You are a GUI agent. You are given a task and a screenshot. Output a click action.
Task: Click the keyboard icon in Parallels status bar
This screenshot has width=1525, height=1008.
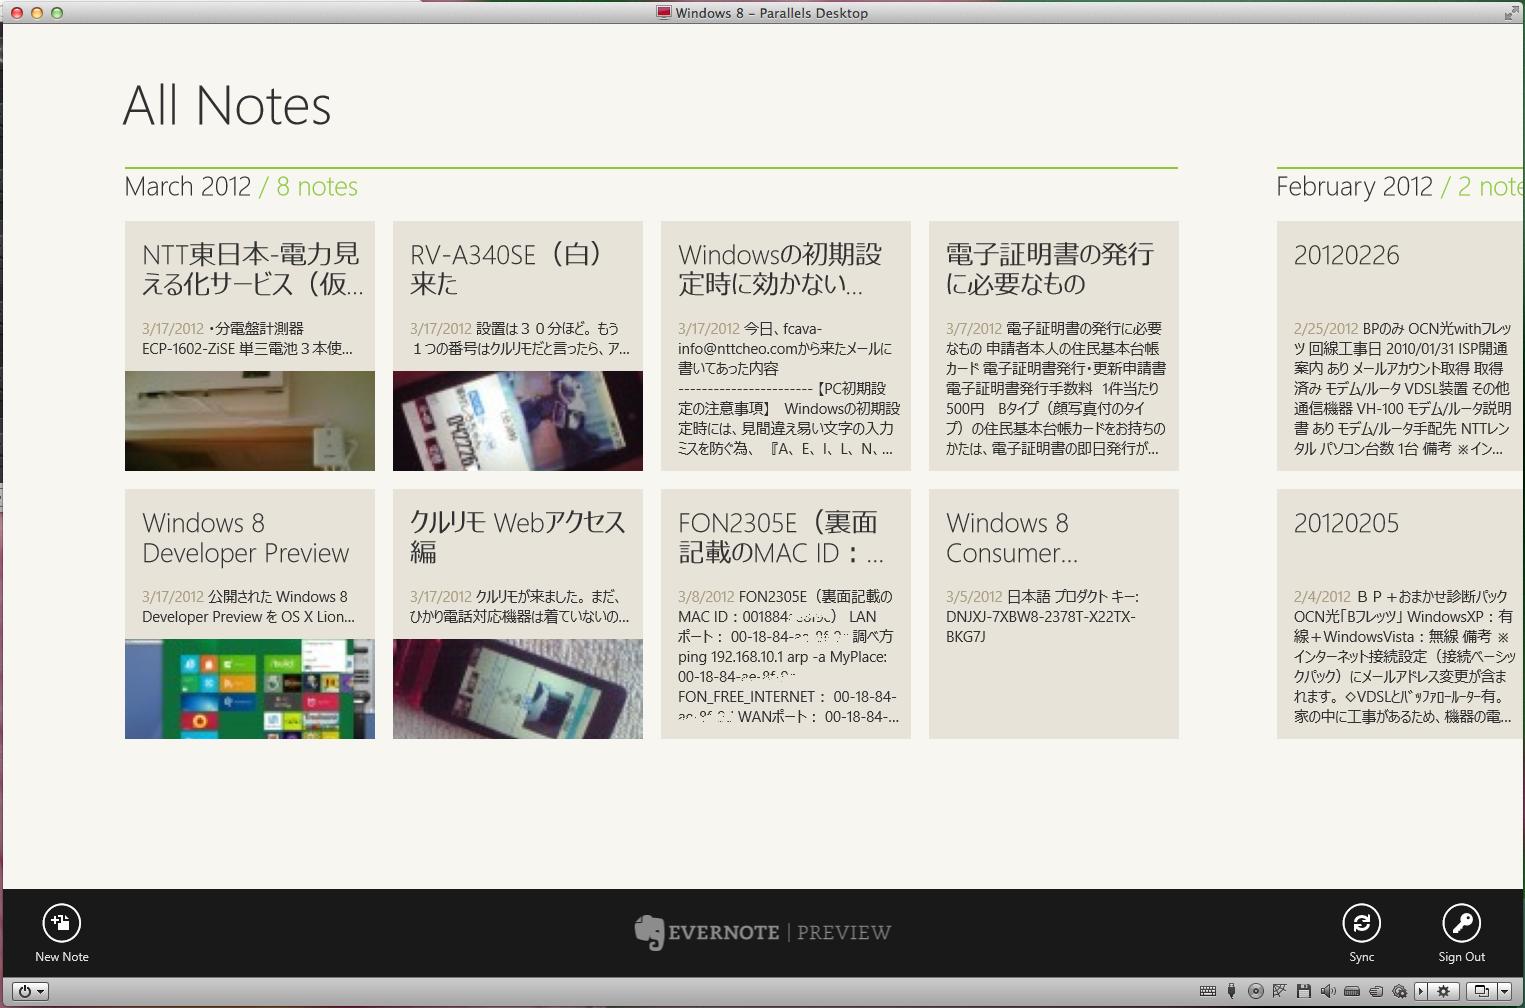pyautogui.click(x=1208, y=991)
